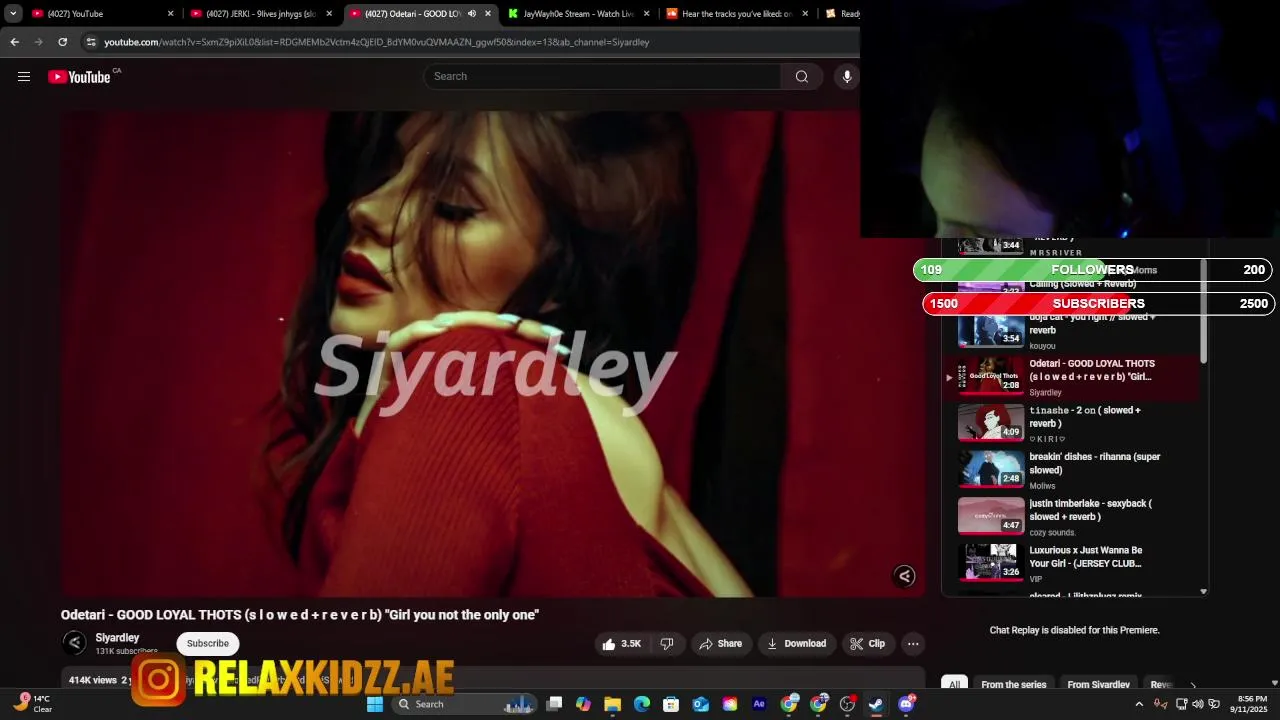Open File Explorer from the taskbar
Screen dimensions: 1280x720
click(x=612, y=704)
